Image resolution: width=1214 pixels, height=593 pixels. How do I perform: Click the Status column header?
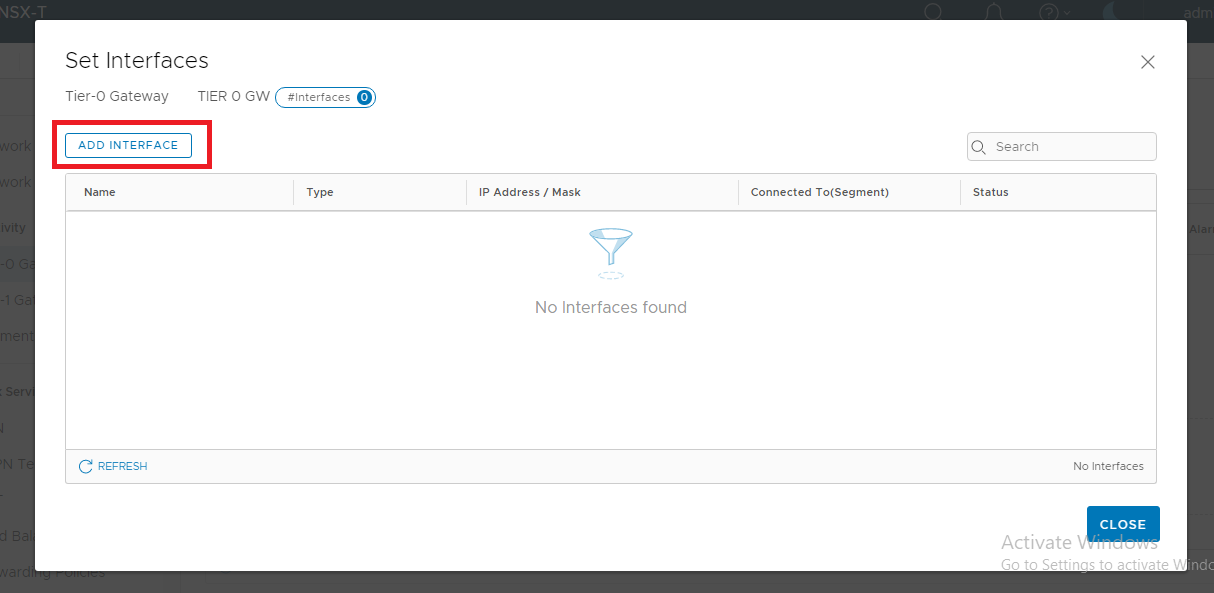pyautogui.click(x=991, y=192)
